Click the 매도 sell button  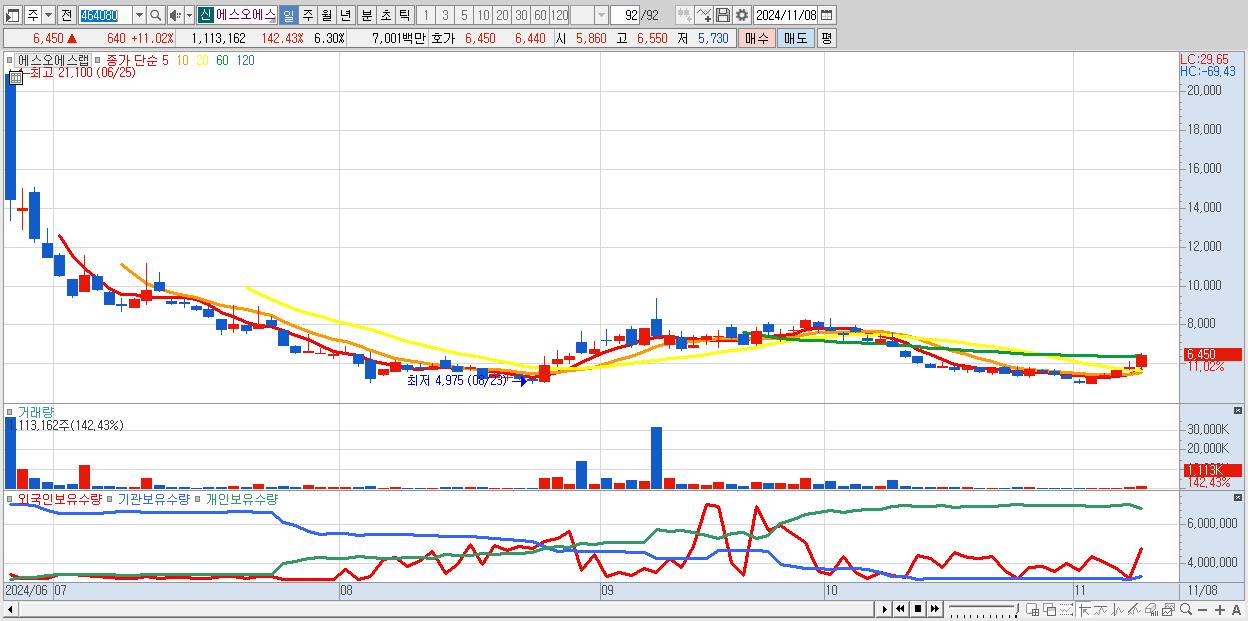pyautogui.click(x=795, y=38)
